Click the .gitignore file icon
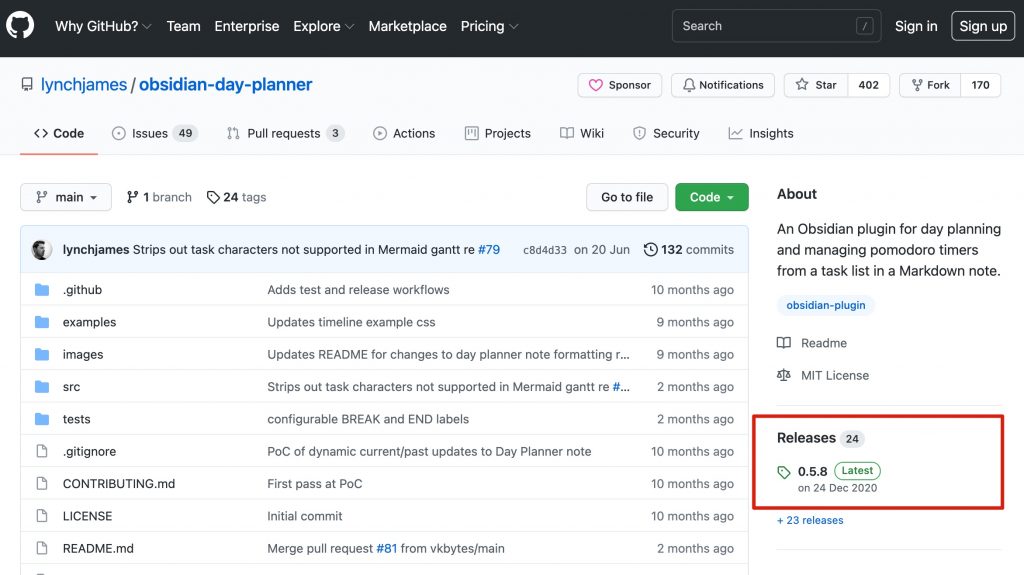The width and height of the screenshot is (1024, 575). (x=42, y=452)
